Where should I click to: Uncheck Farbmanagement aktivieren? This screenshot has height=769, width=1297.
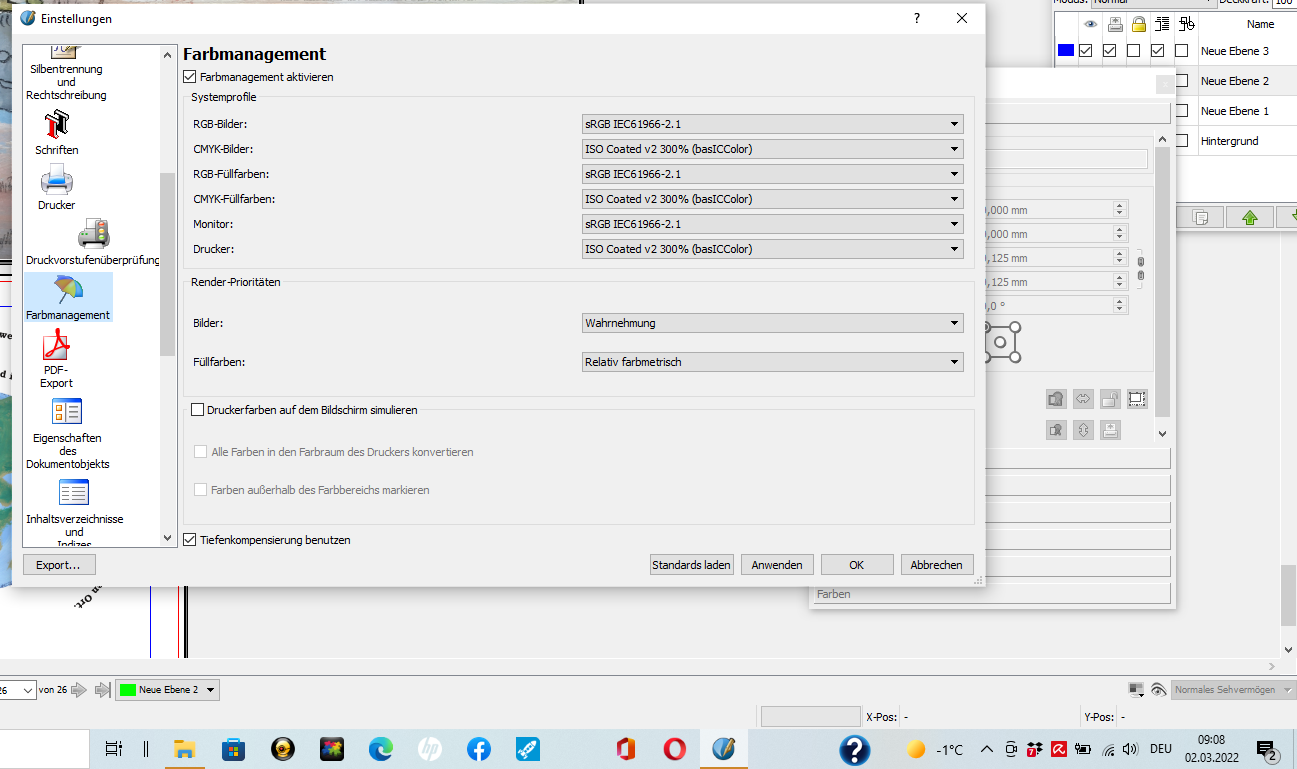[x=190, y=77]
